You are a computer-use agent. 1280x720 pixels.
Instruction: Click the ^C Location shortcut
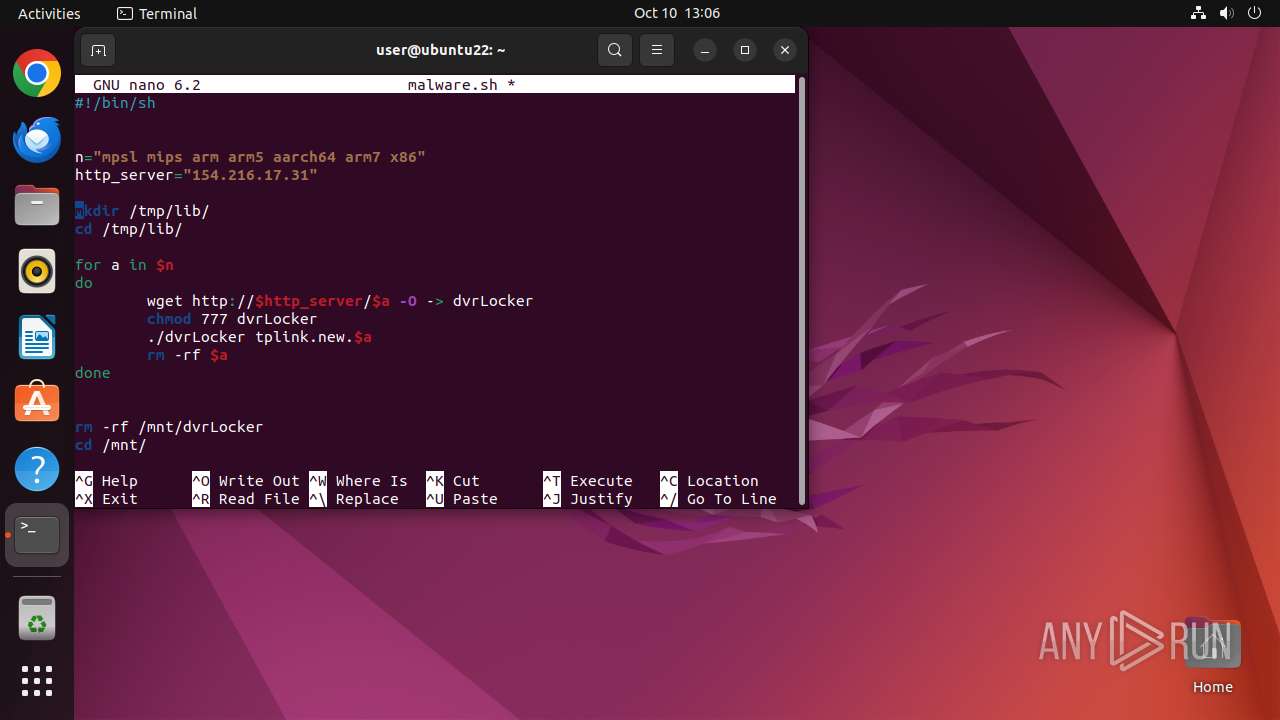(709, 481)
